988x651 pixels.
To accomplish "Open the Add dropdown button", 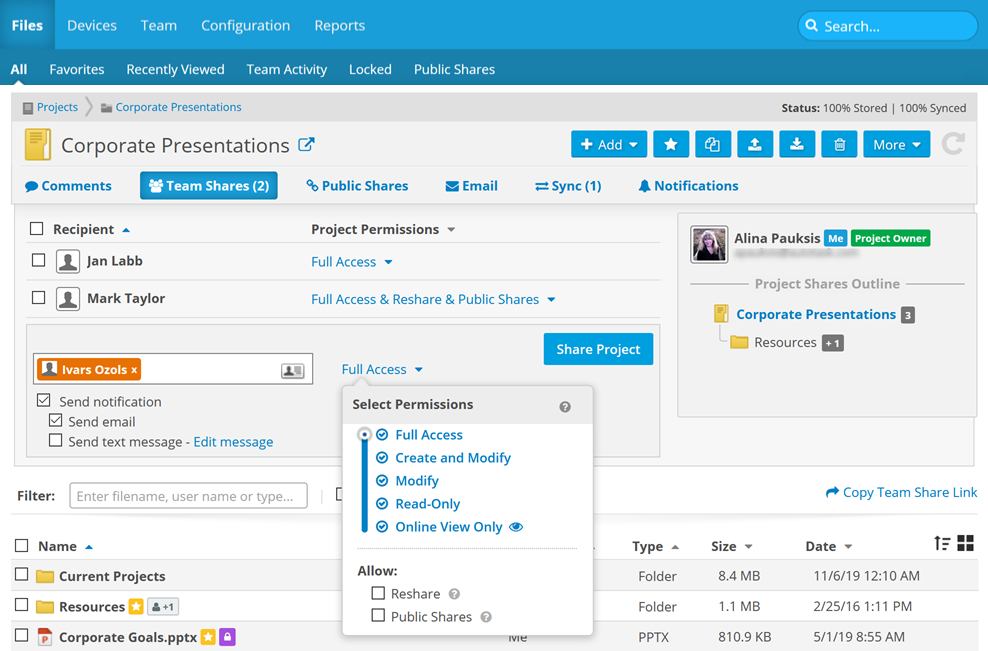I will 609,145.
